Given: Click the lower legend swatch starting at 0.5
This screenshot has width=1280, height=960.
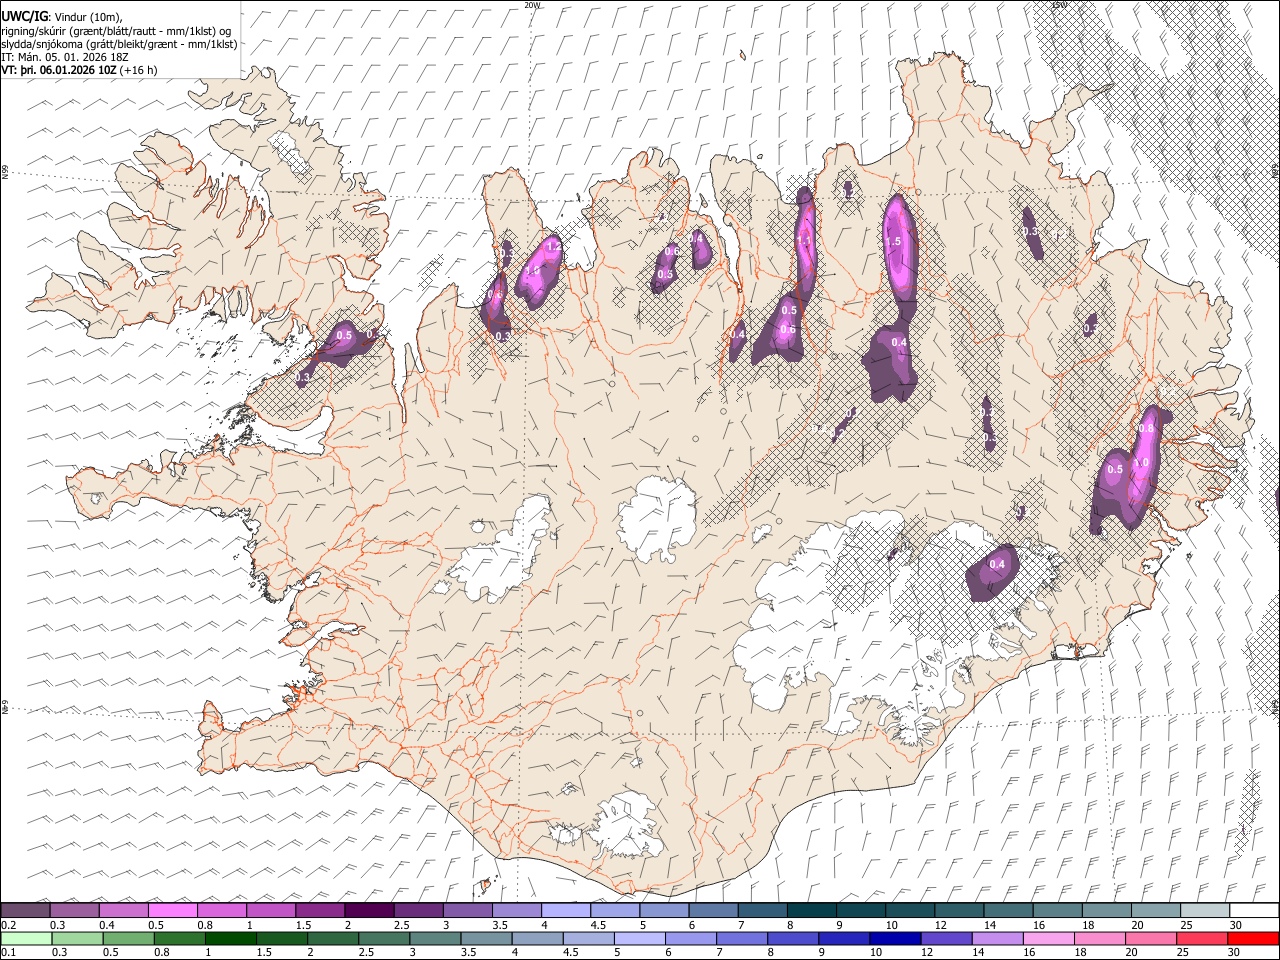Looking at the screenshot, I should [x=129, y=938].
